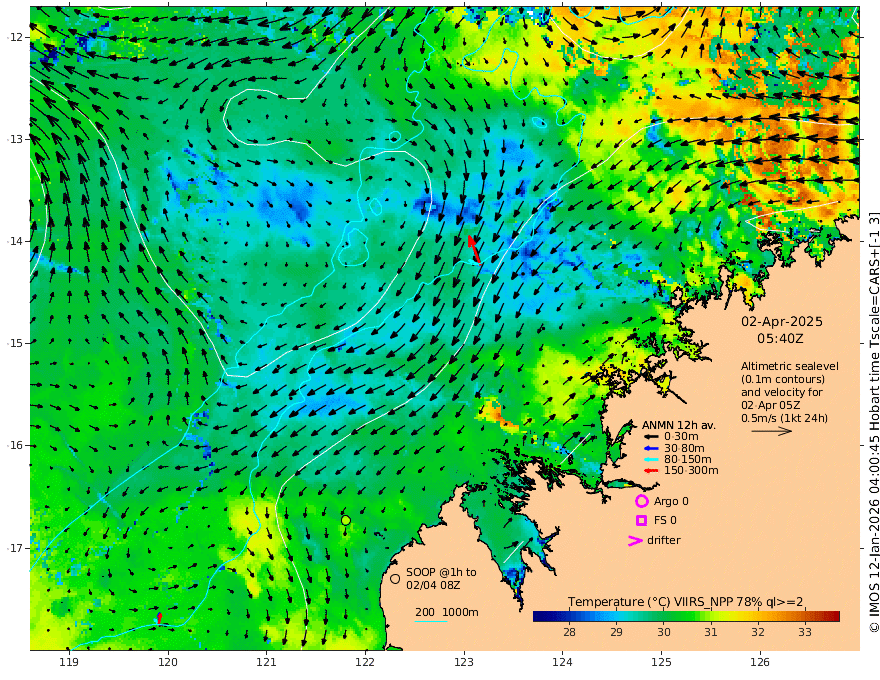Click the latitude axis label -12

coord(13,37)
